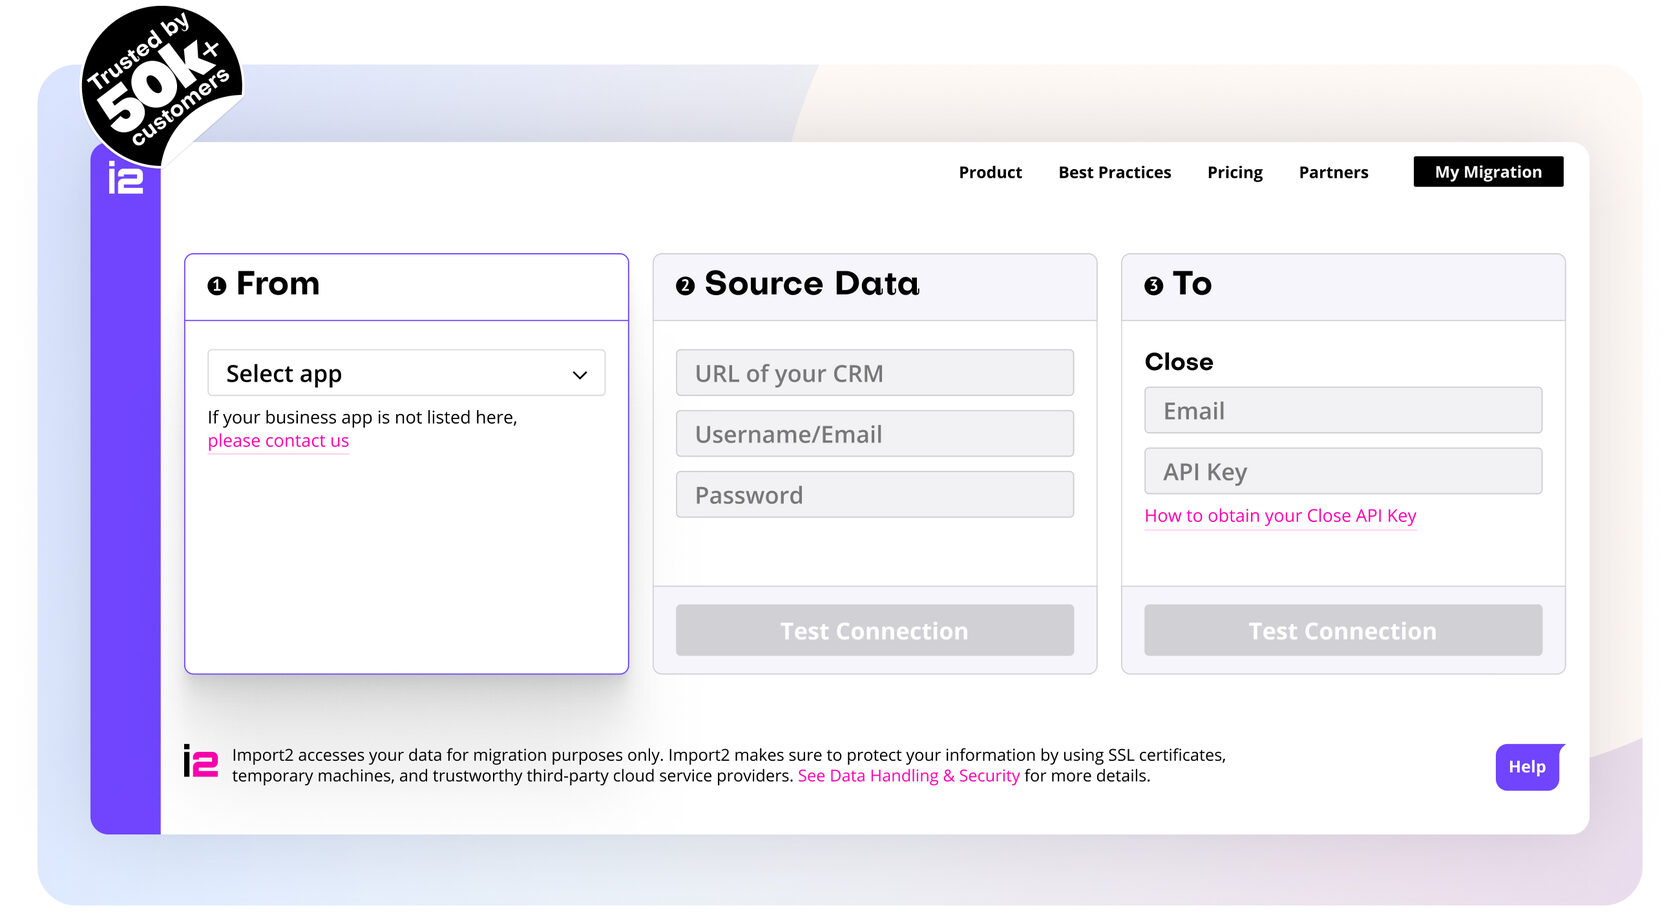Open the Partners page
Screen dimensions: 1680x921
point(1333,172)
